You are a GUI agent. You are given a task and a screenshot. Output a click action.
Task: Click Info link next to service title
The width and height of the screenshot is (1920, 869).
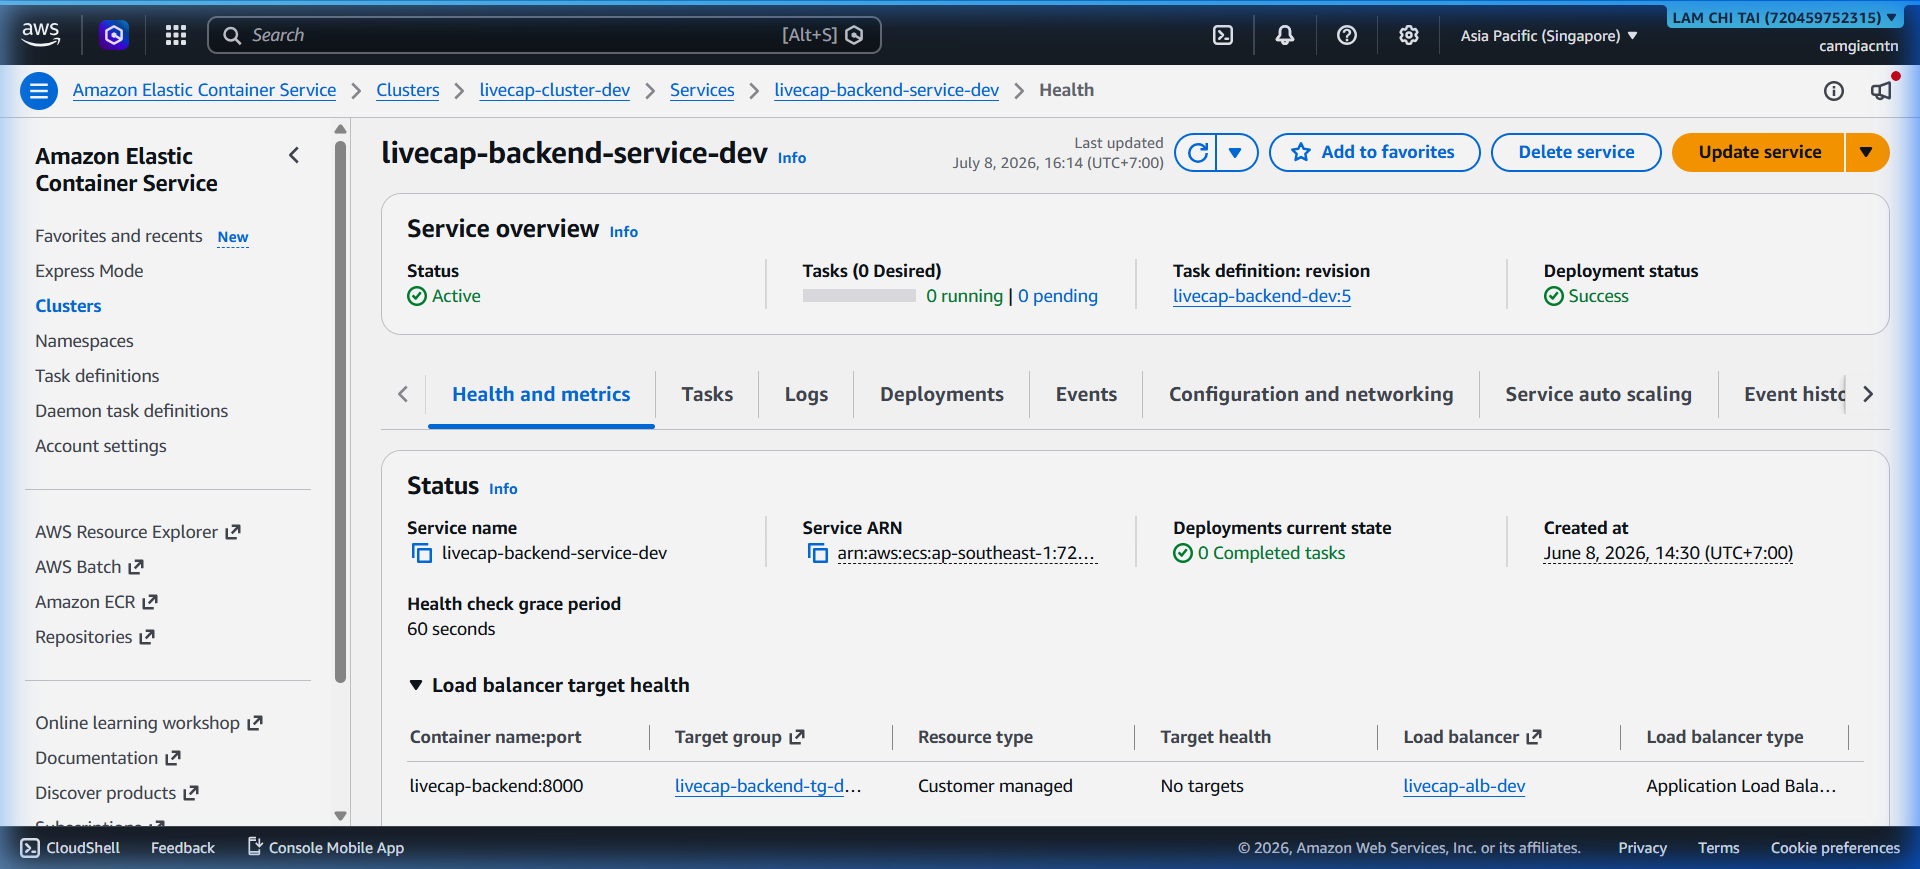click(x=791, y=158)
